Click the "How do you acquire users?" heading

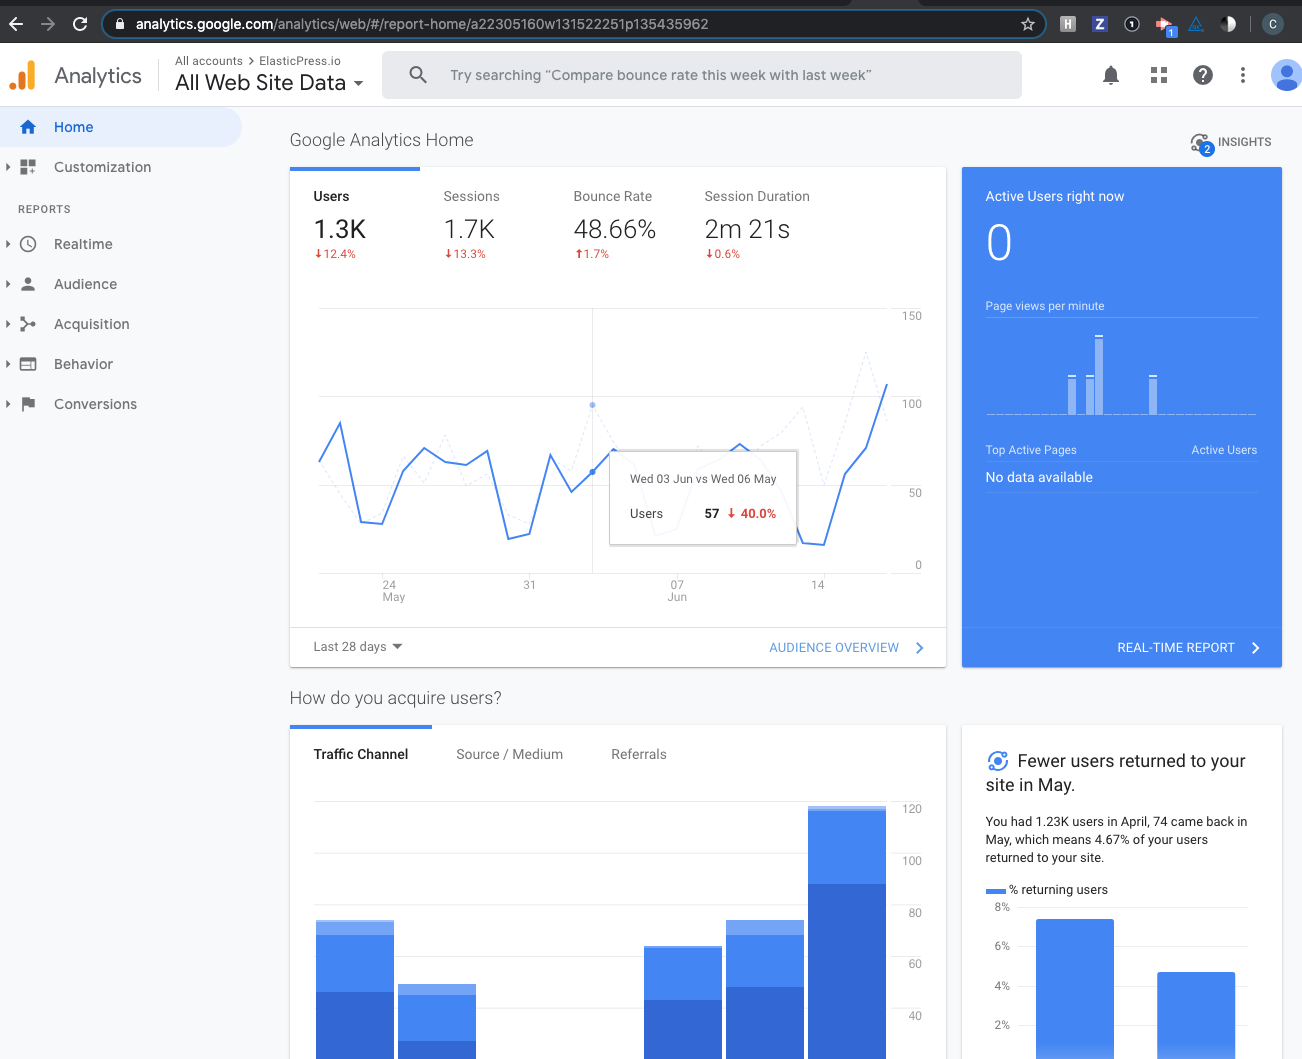(396, 698)
